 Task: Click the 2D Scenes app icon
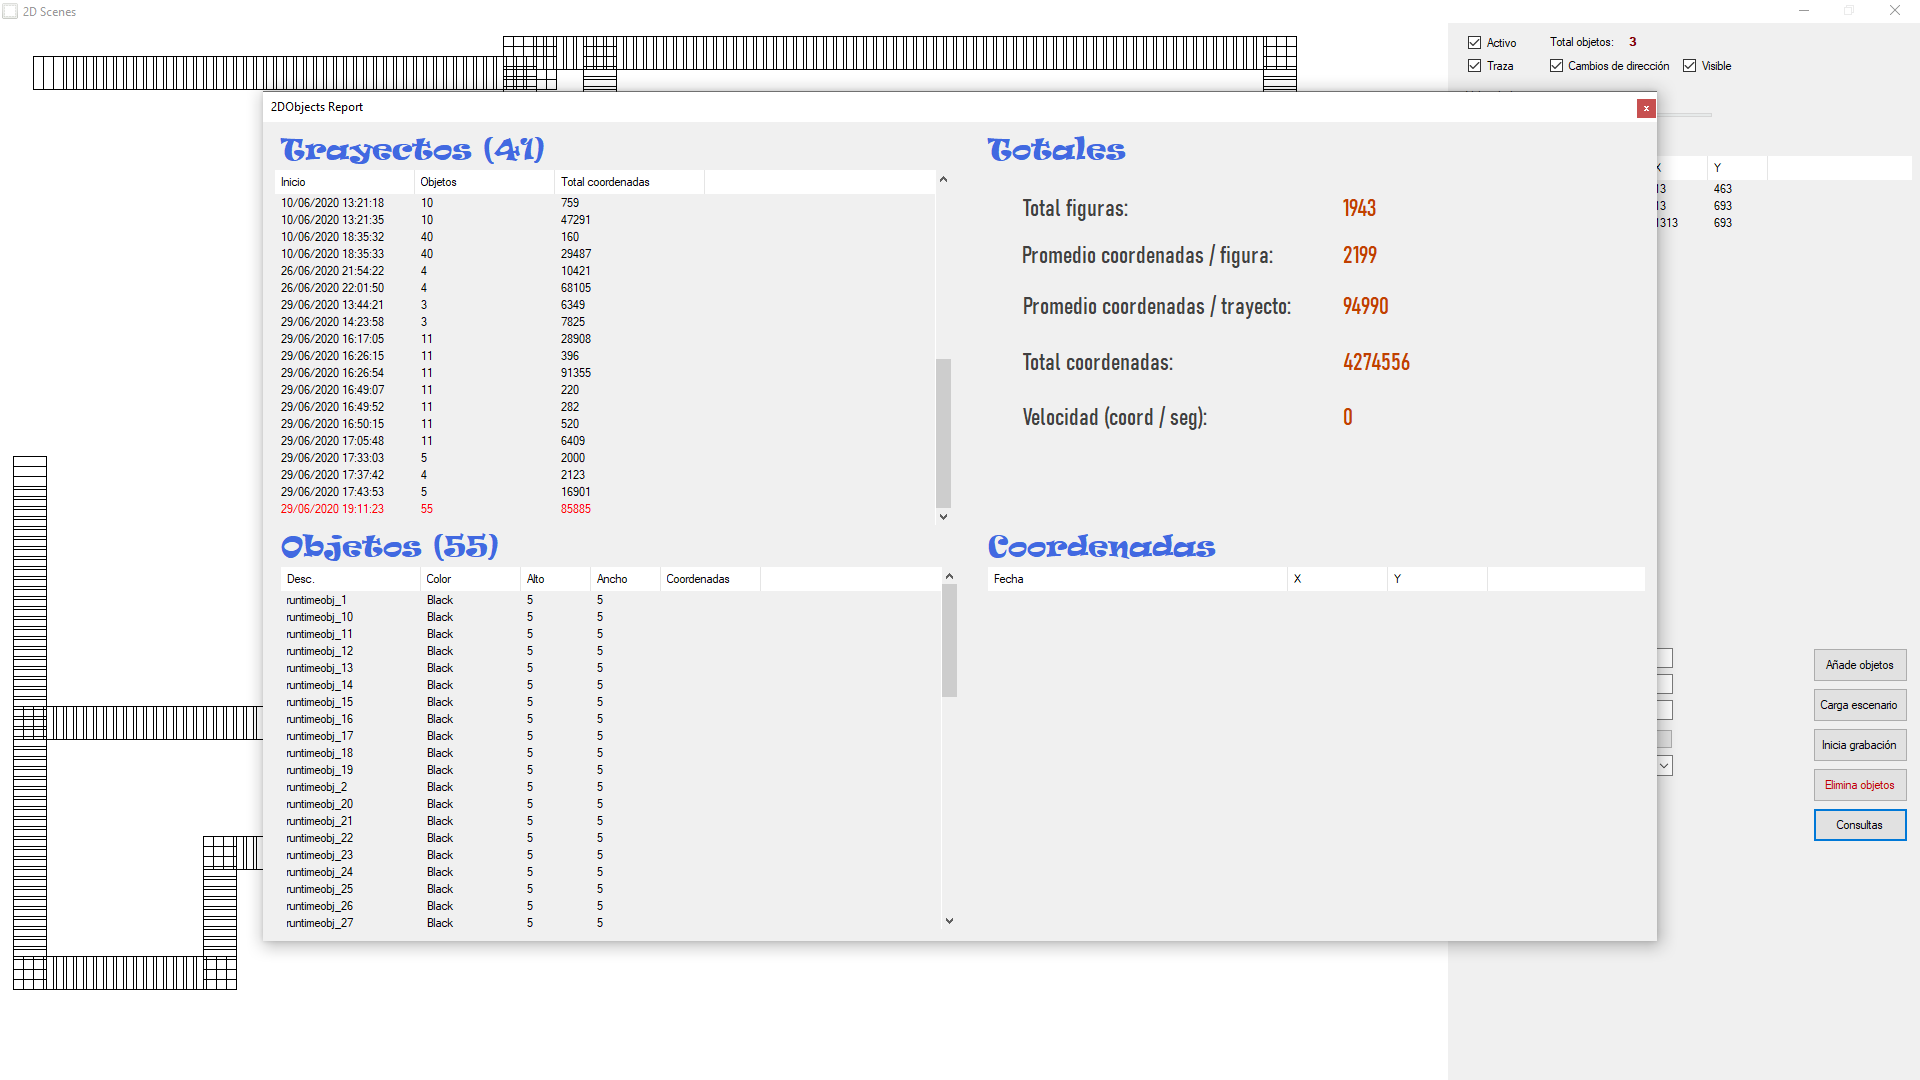tap(10, 11)
